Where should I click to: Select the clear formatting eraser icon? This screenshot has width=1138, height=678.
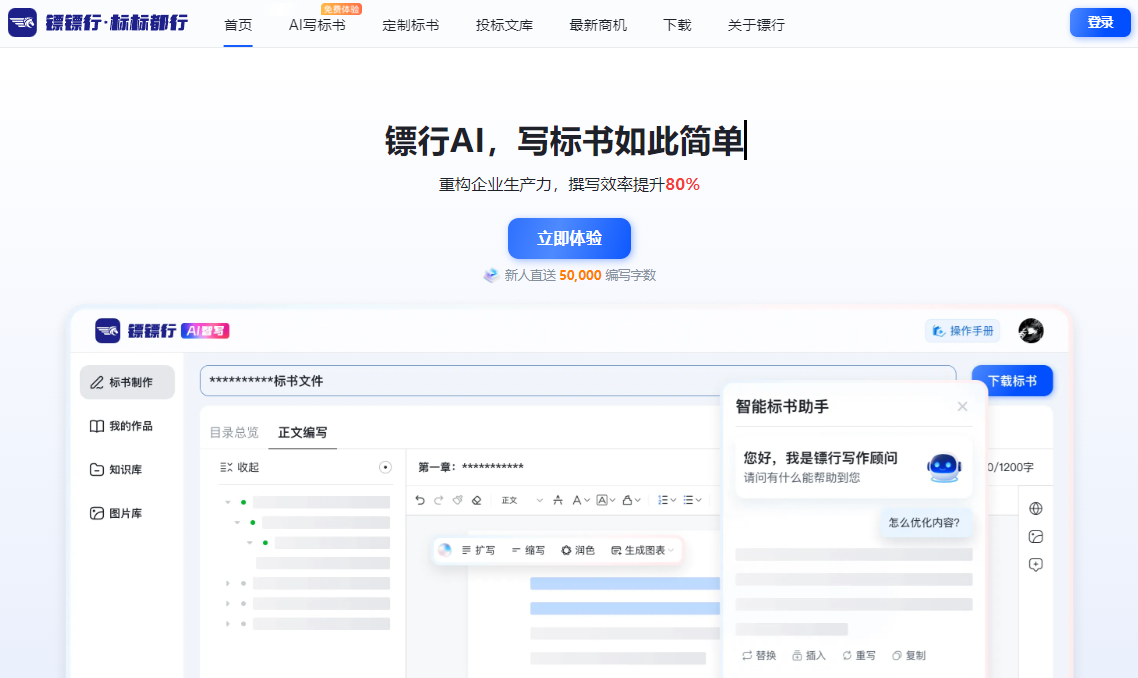pyautogui.click(x=476, y=500)
